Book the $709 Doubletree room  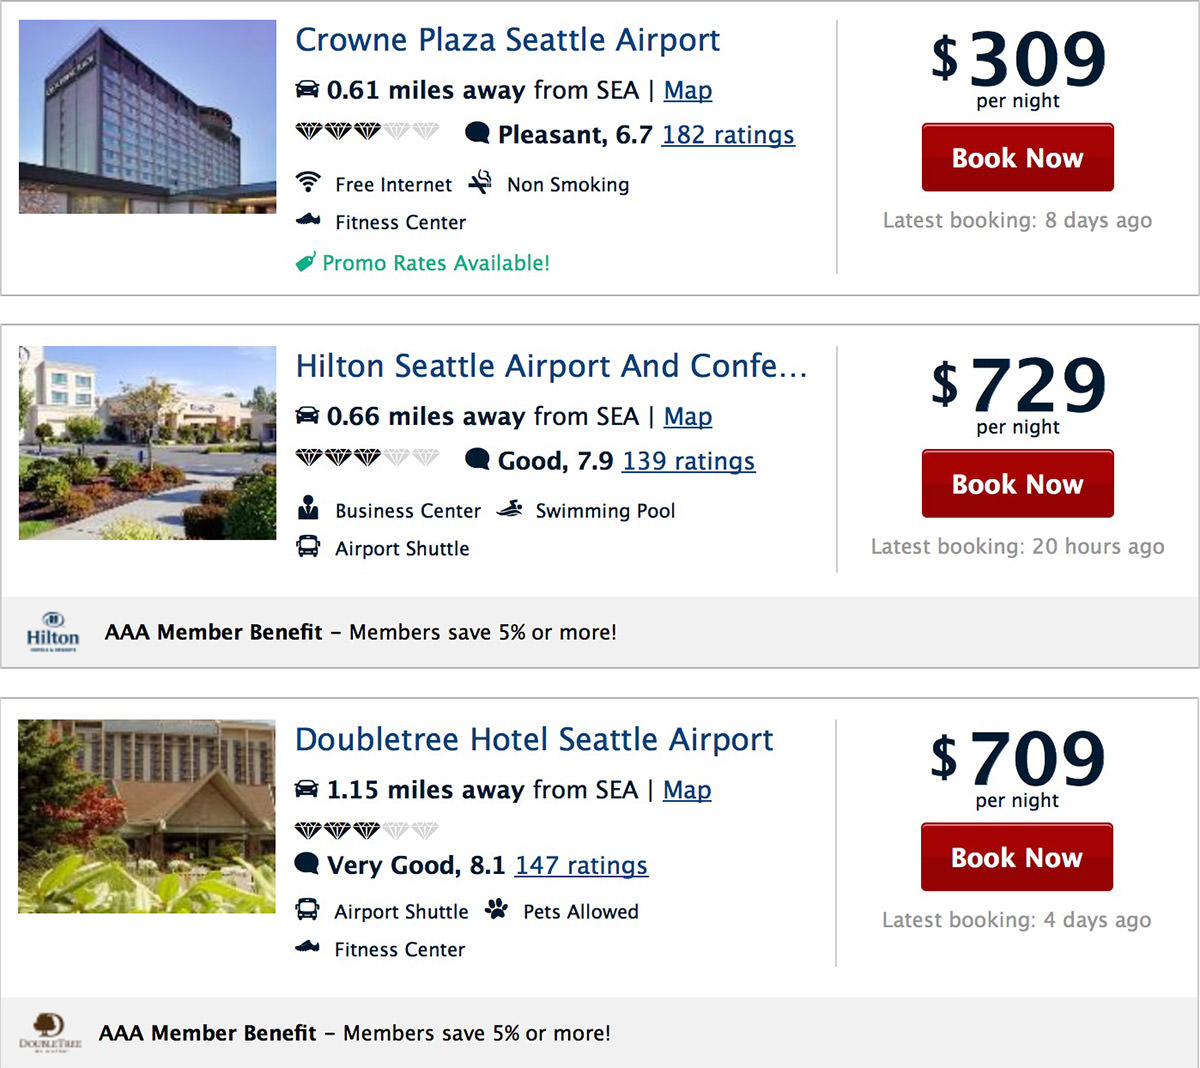click(1017, 857)
